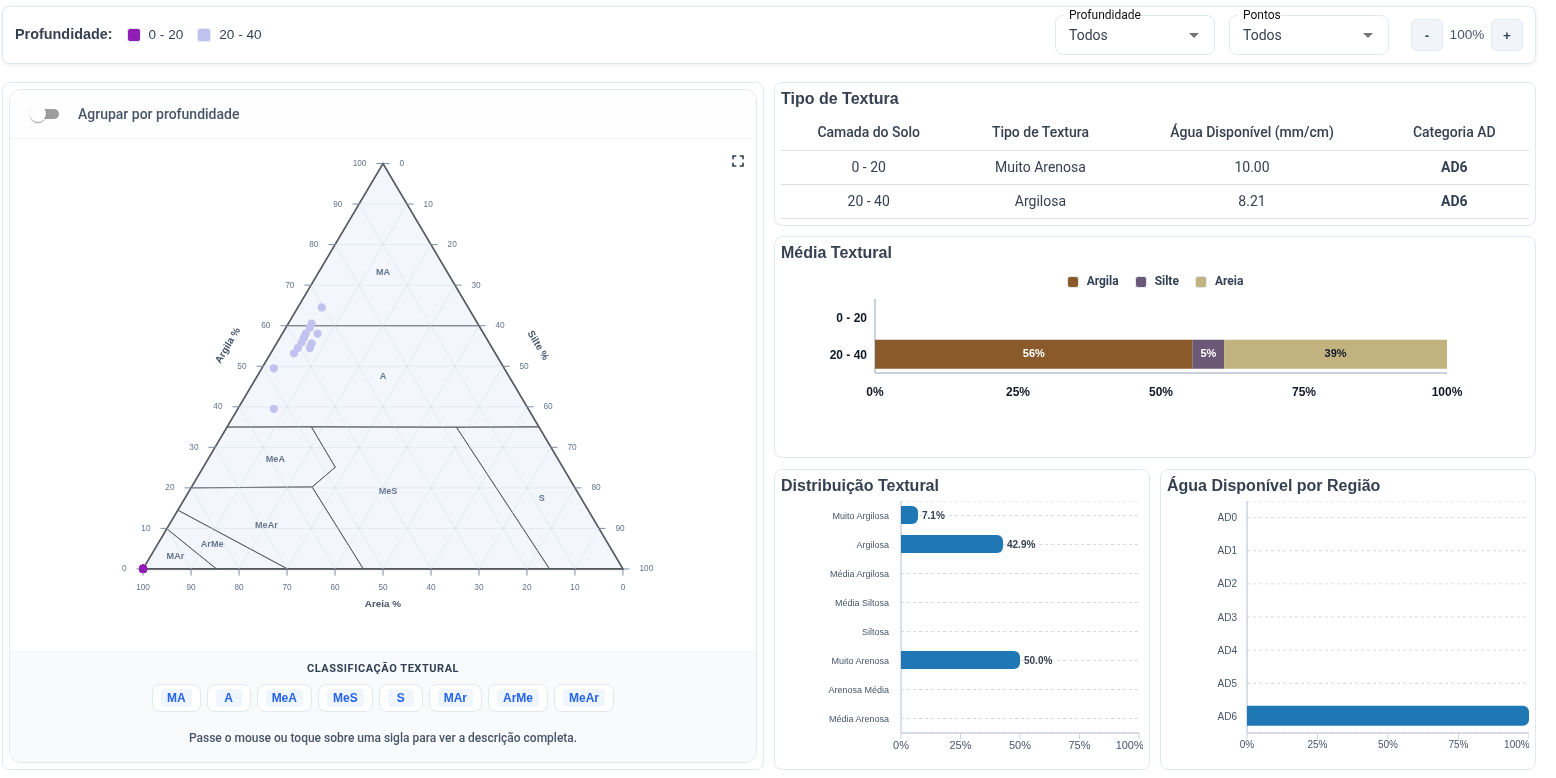
Task: Click the zoom in plus button
Action: (1506, 35)
